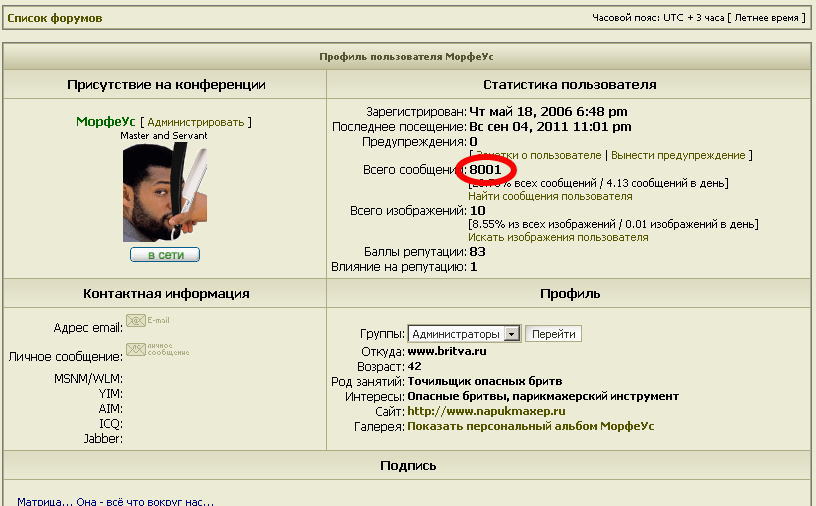Screen dimensions: 816x506
Task: Open 'Искать изображения пользователя' link
Action: [x=558, y=238]
